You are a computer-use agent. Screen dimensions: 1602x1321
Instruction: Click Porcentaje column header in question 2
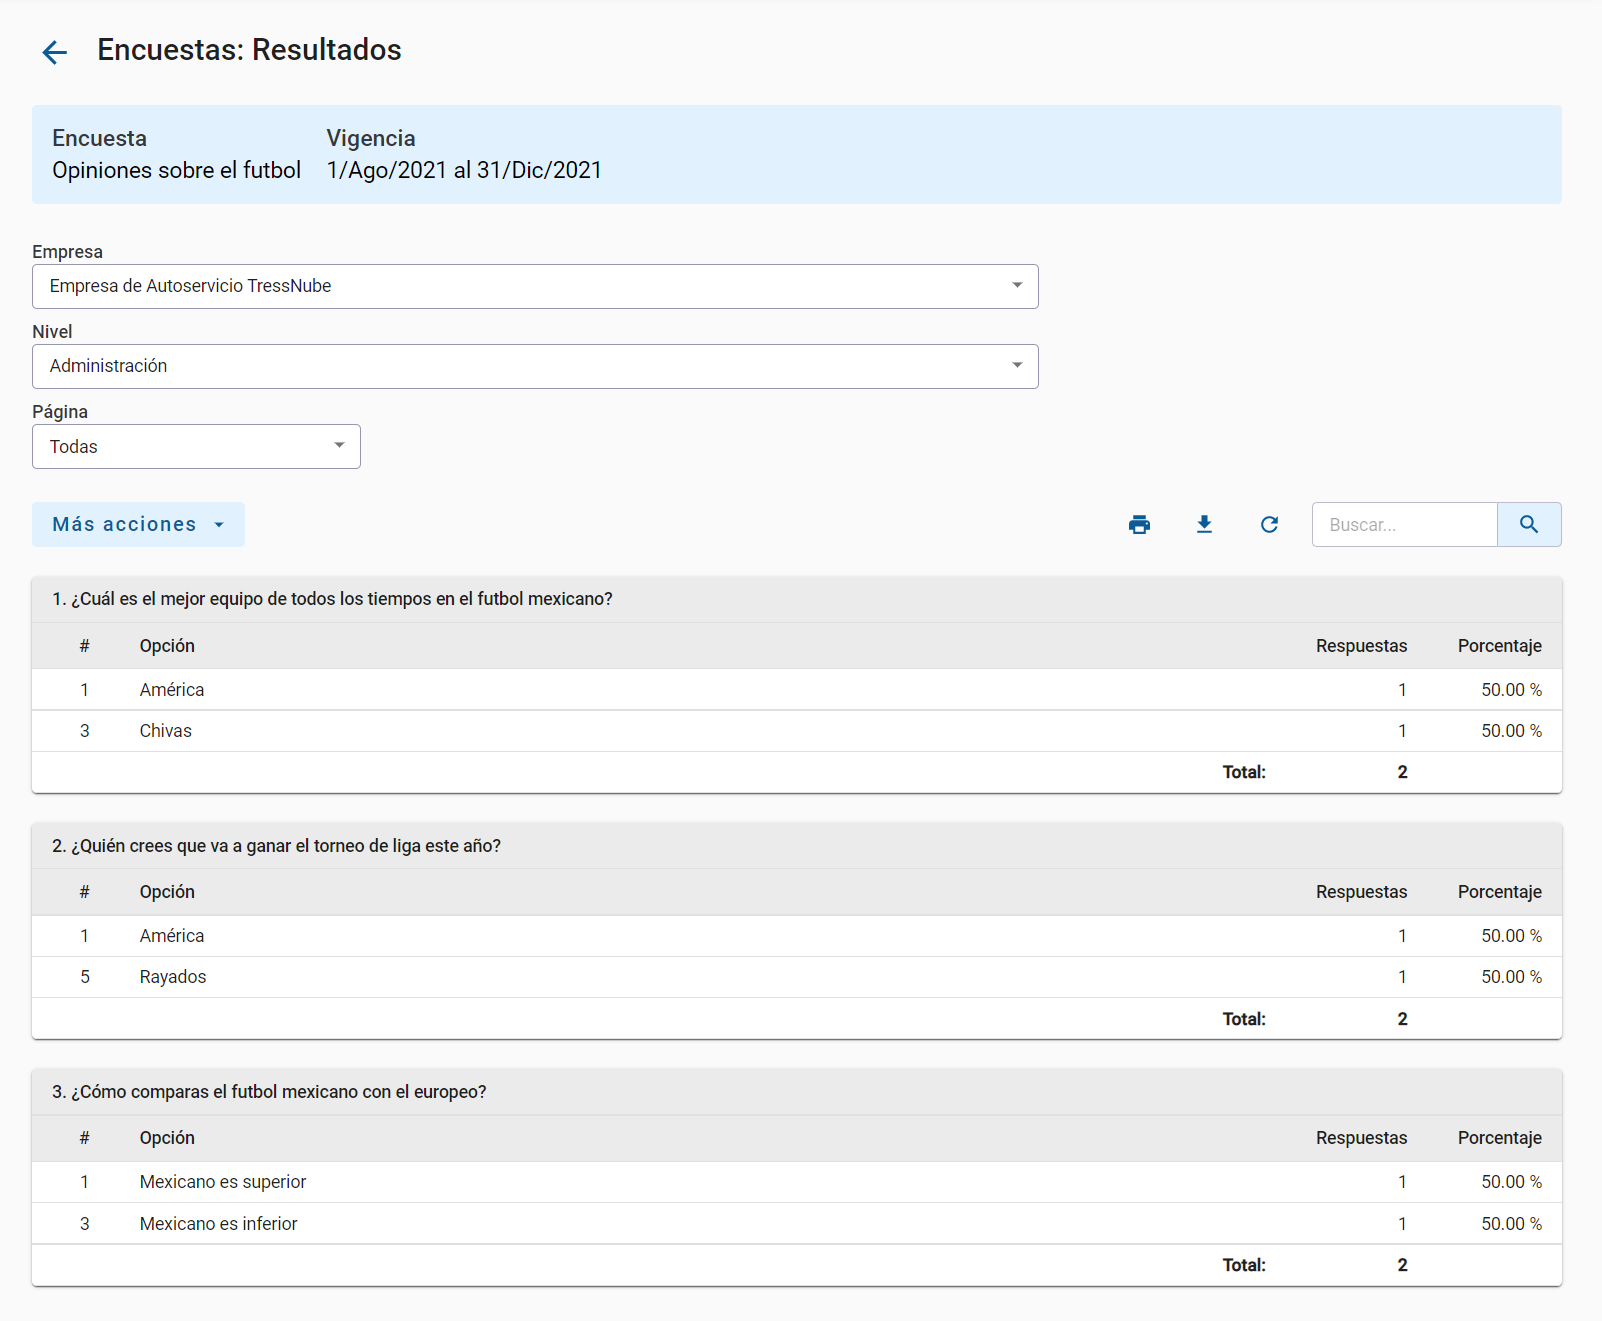click(1498, 892)
